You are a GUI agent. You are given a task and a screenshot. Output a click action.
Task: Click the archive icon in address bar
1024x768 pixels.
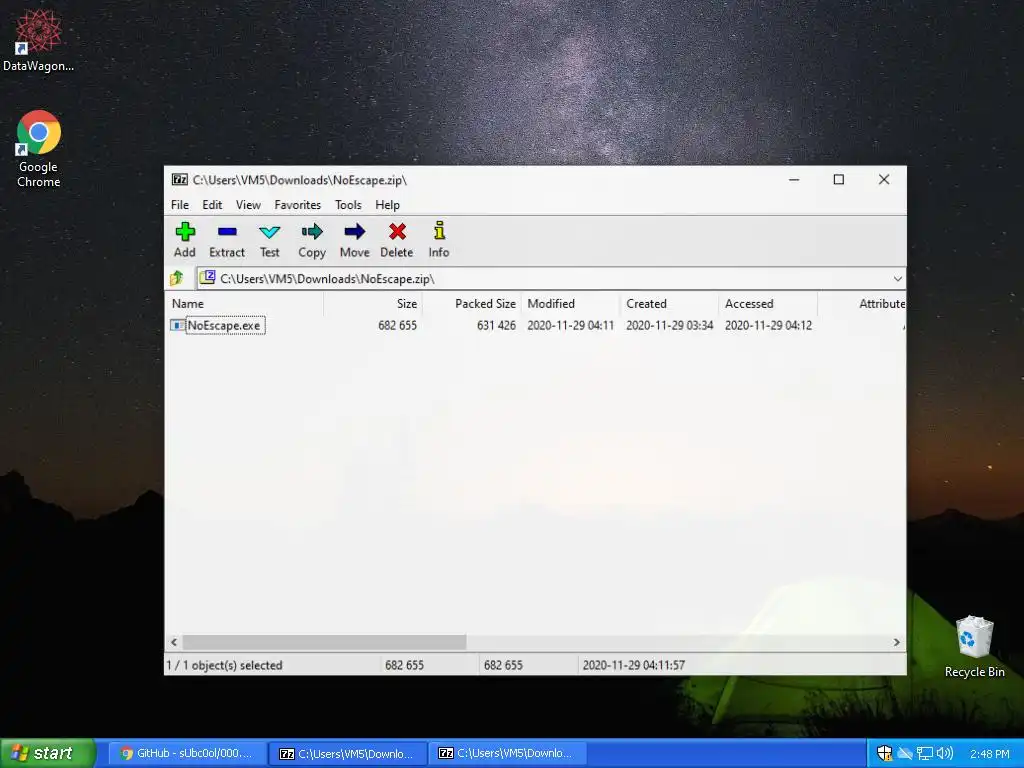(208, 278)
